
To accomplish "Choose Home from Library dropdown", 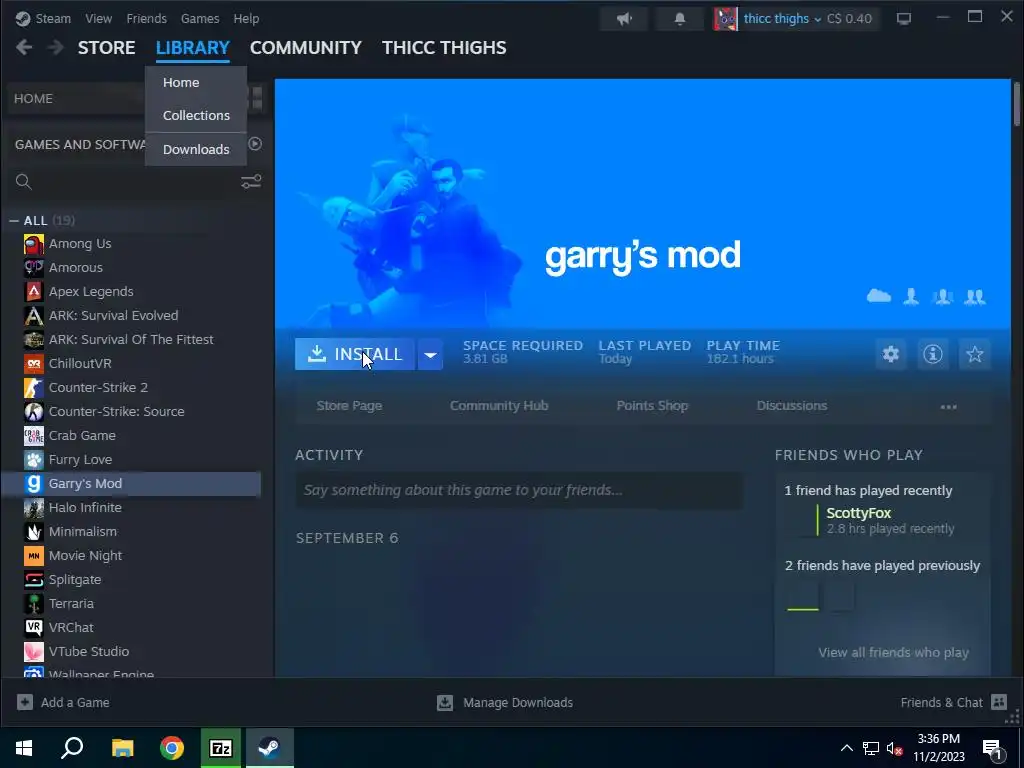I will tap(196, 82).
